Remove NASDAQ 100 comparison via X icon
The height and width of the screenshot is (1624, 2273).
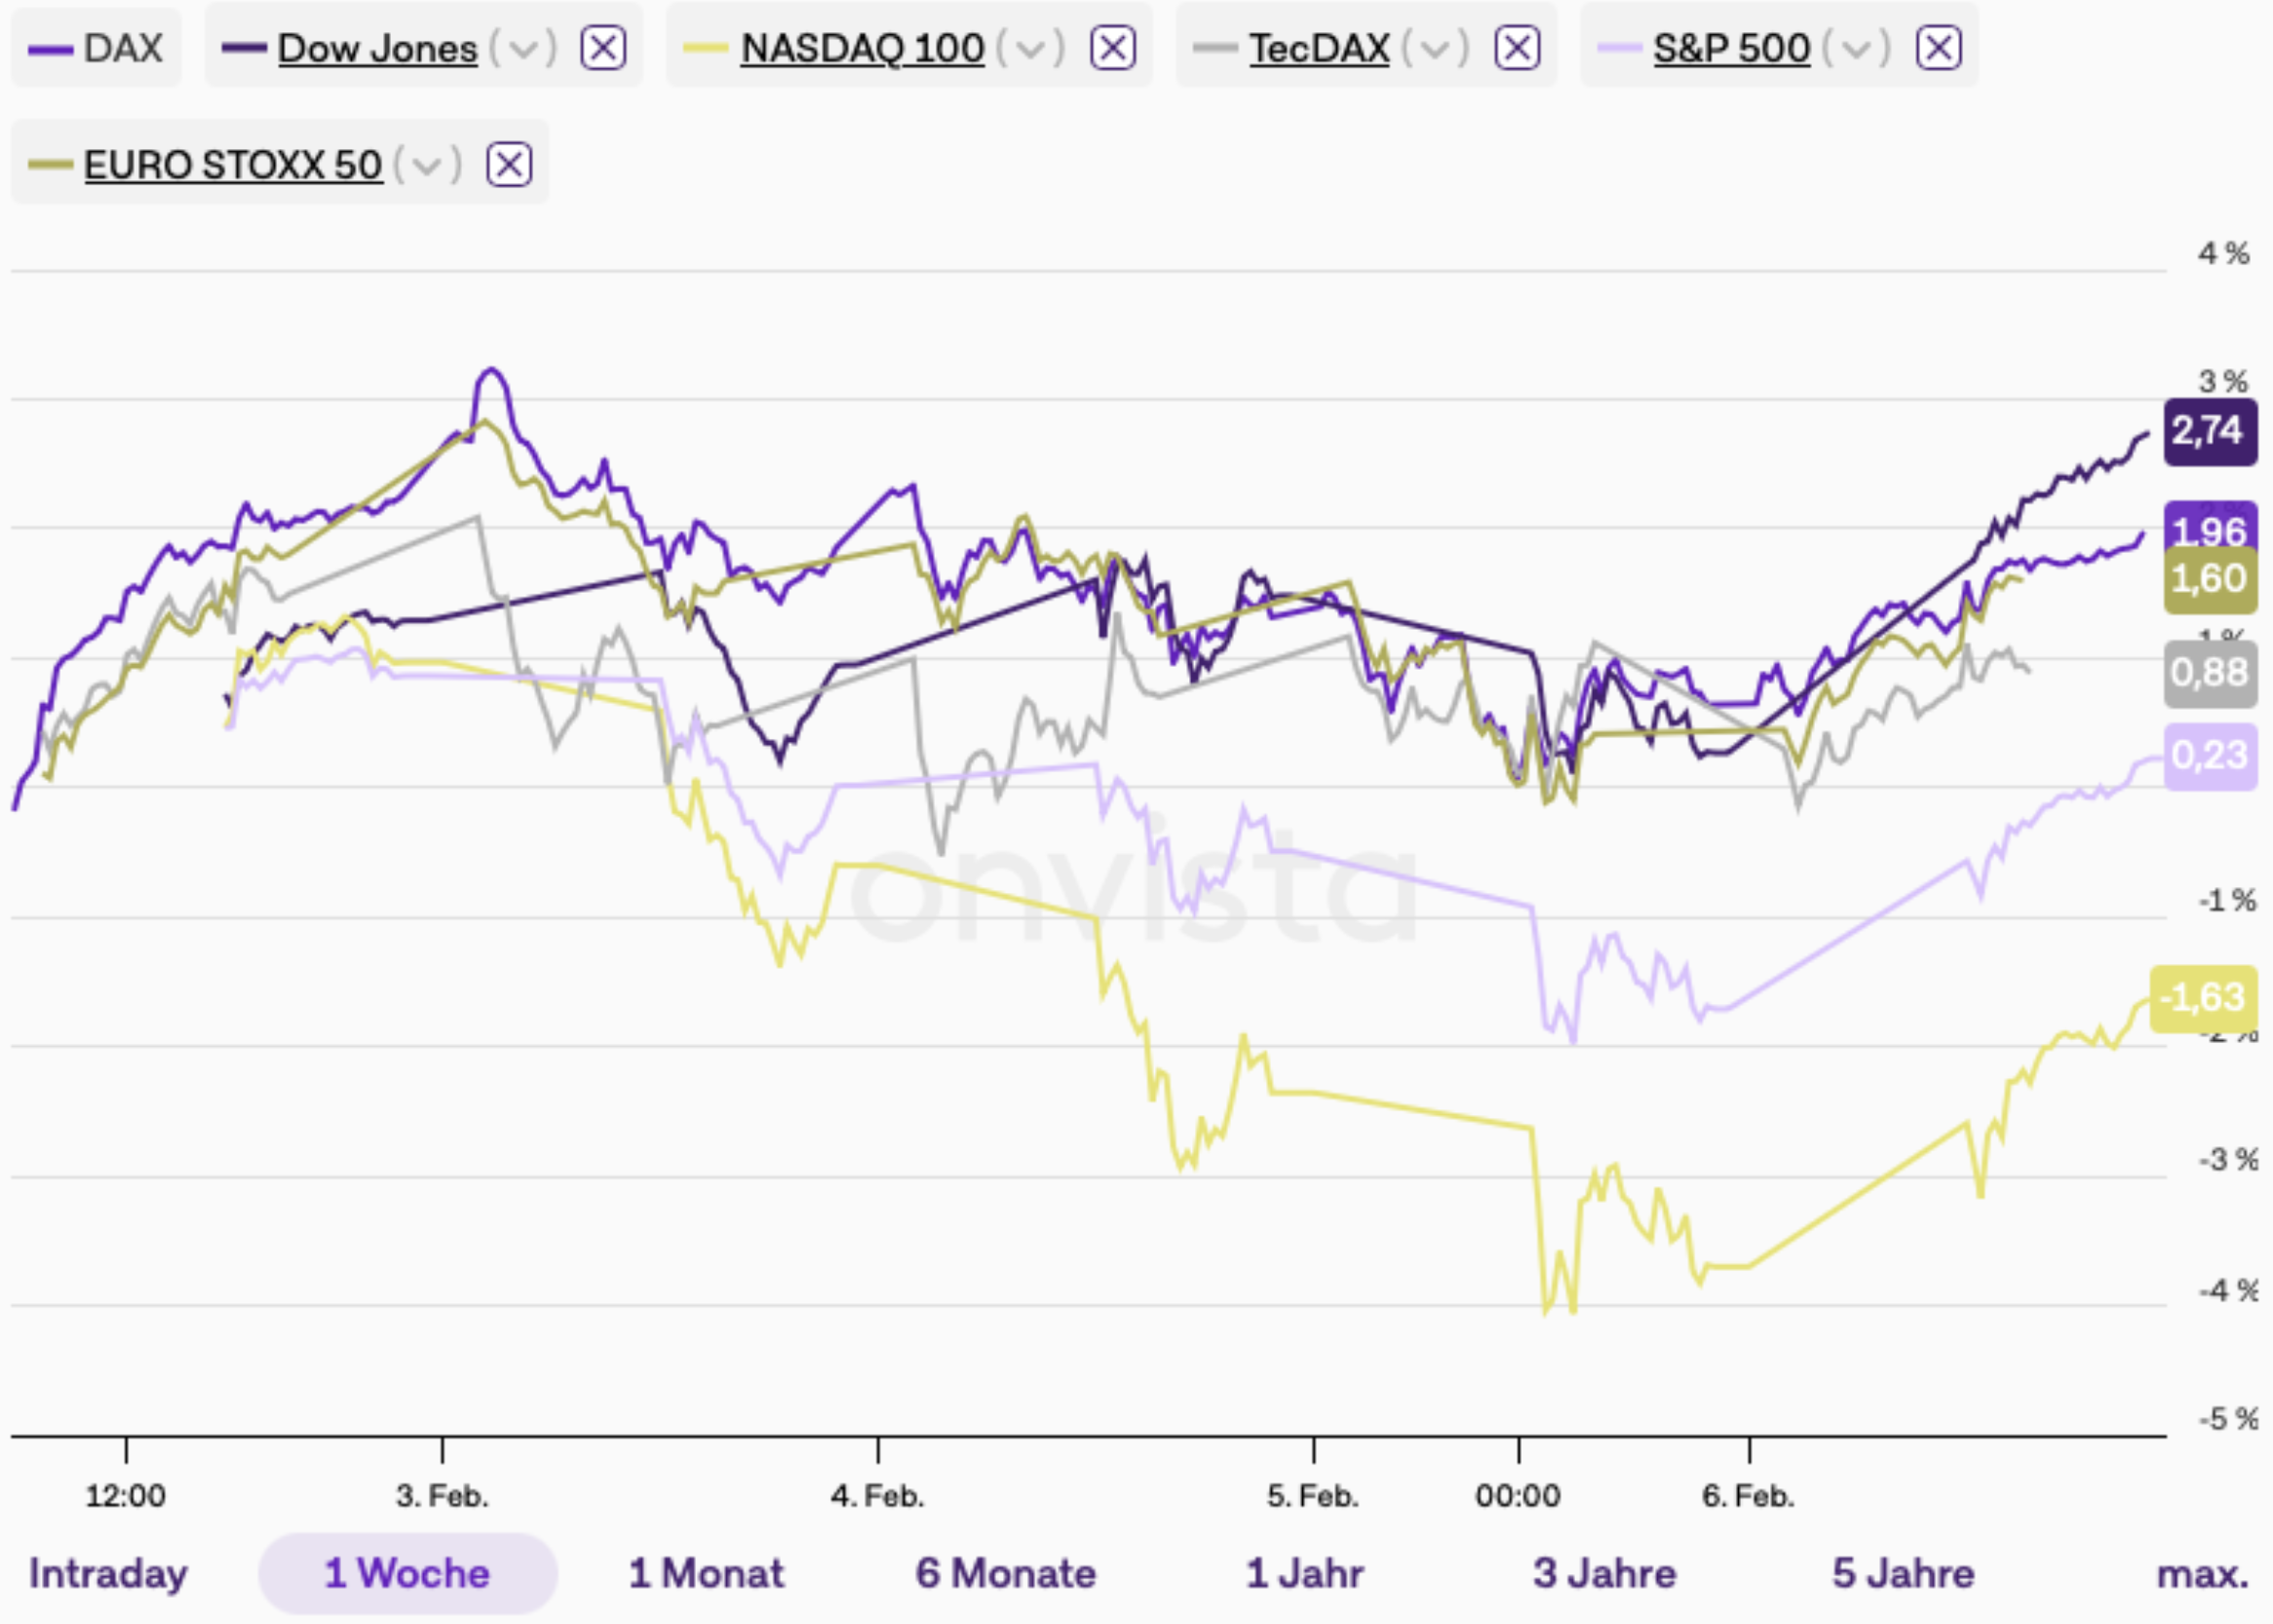pos(1112,48)
